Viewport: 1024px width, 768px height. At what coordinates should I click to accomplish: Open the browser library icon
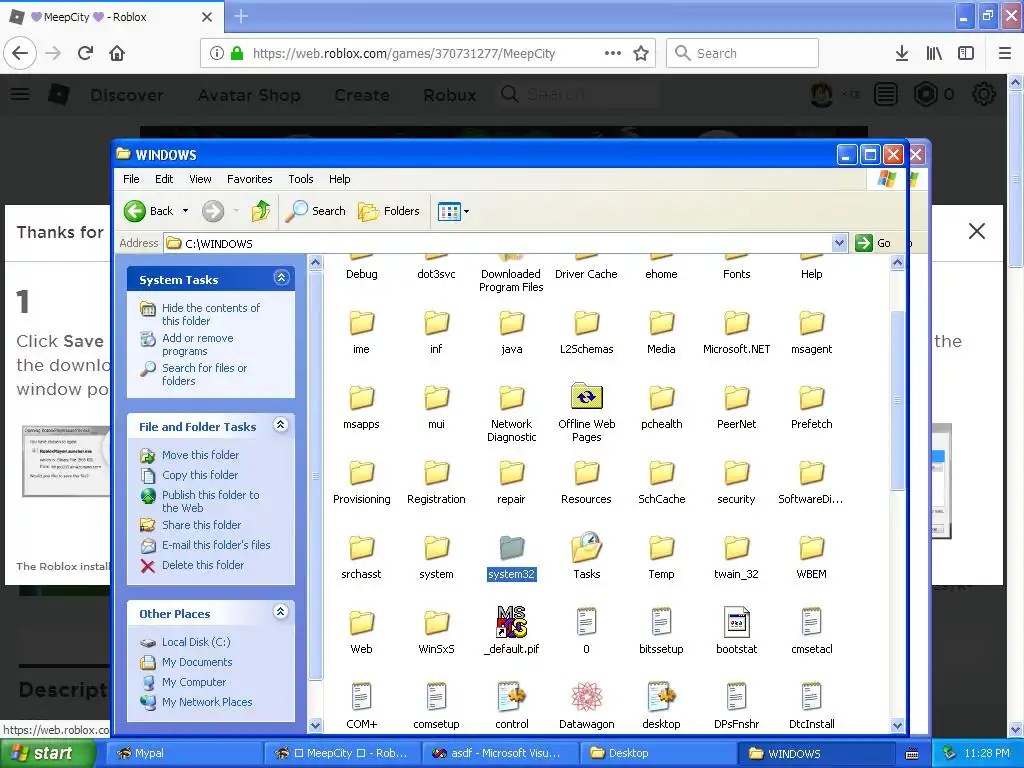934,53
